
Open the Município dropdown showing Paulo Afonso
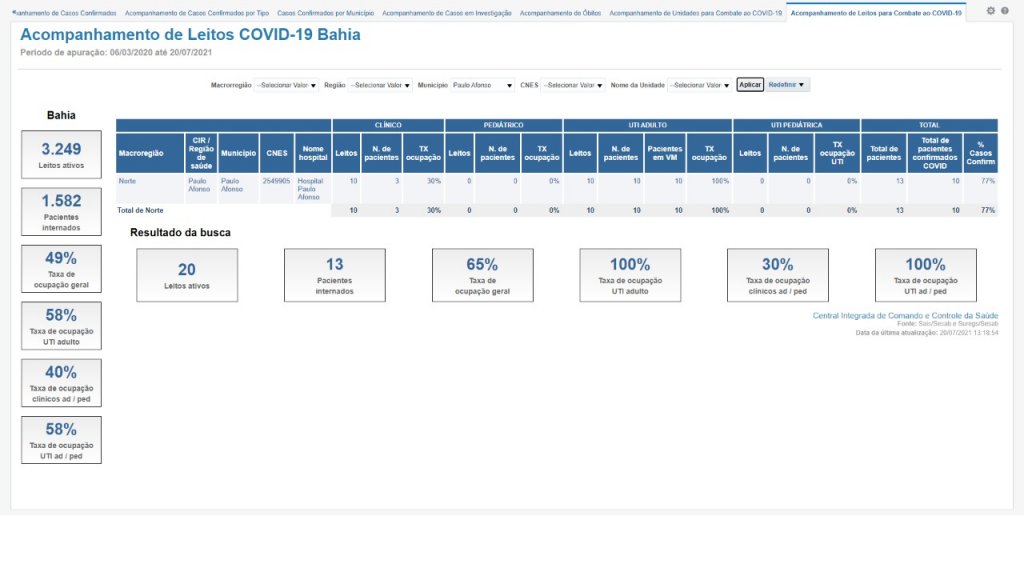tap(482, 85)
